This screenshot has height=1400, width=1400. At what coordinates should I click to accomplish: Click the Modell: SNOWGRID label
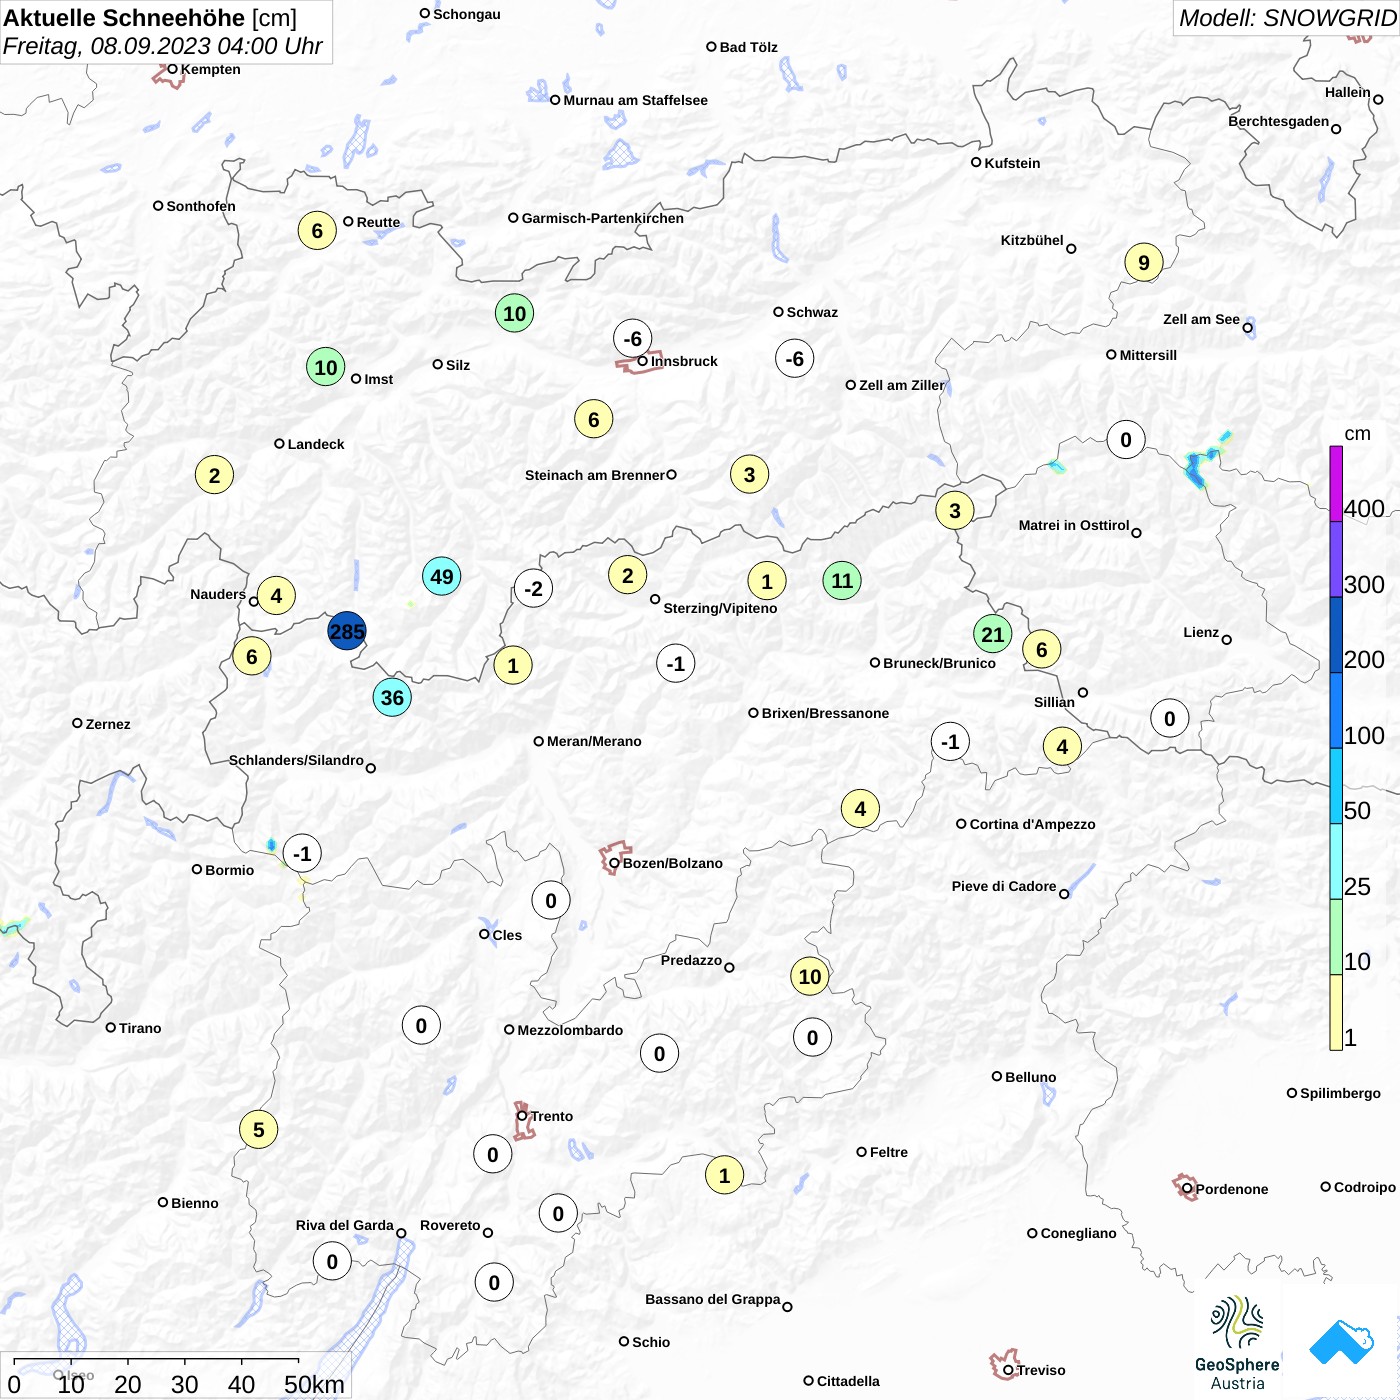[x=1287, y=18]
